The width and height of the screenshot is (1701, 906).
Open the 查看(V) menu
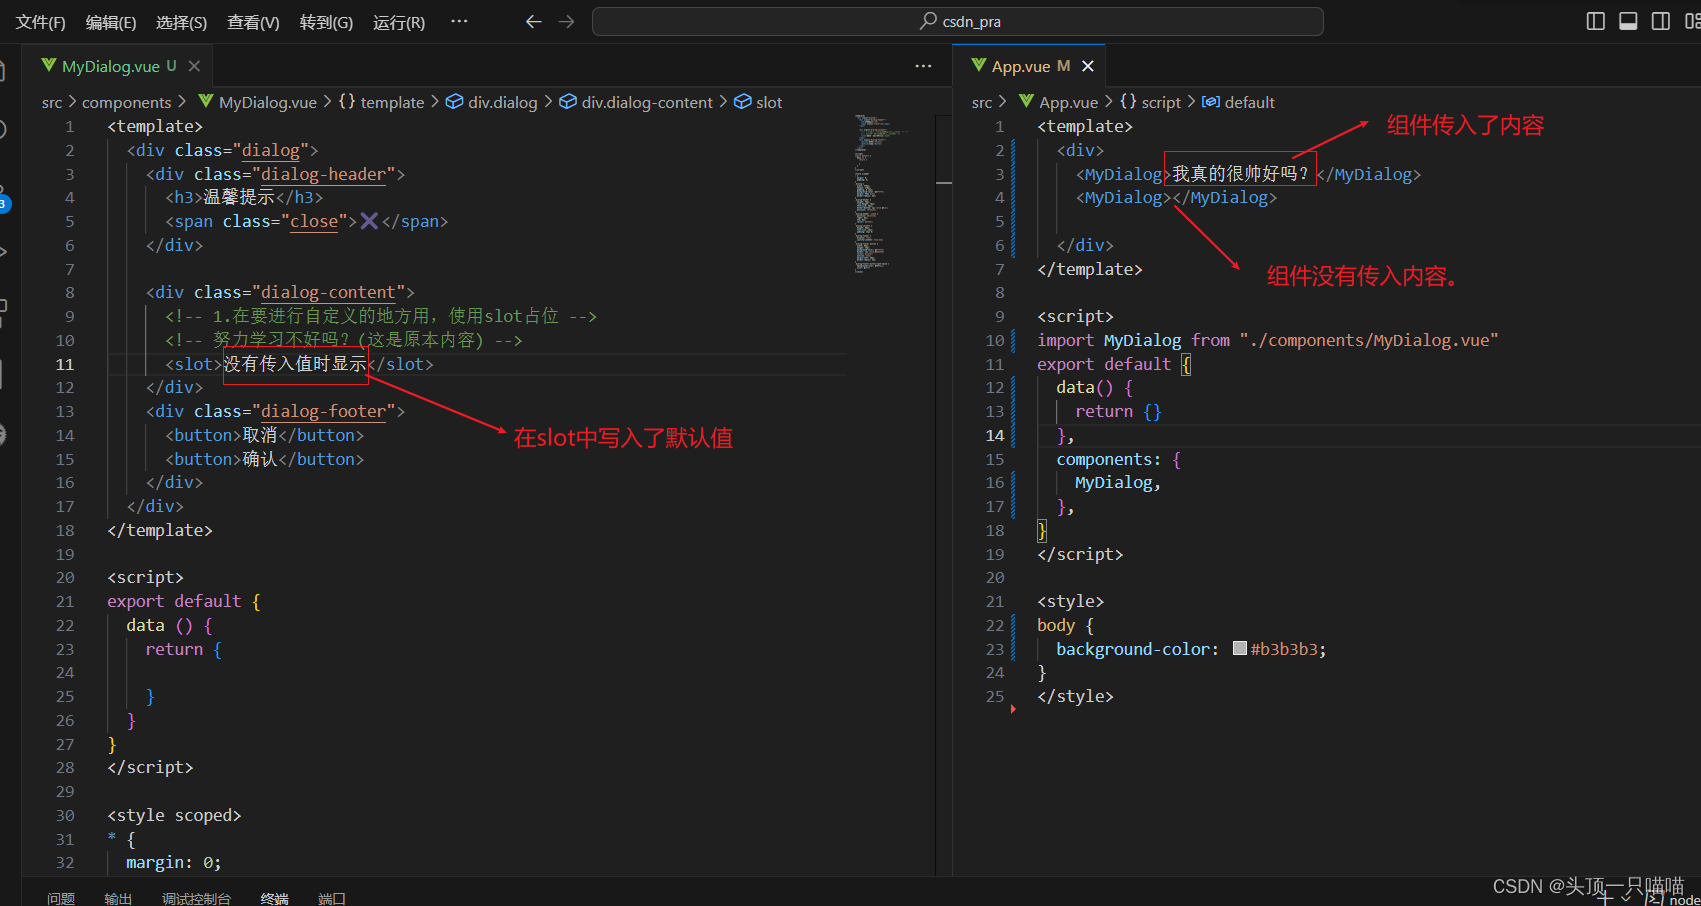(253, 22)
